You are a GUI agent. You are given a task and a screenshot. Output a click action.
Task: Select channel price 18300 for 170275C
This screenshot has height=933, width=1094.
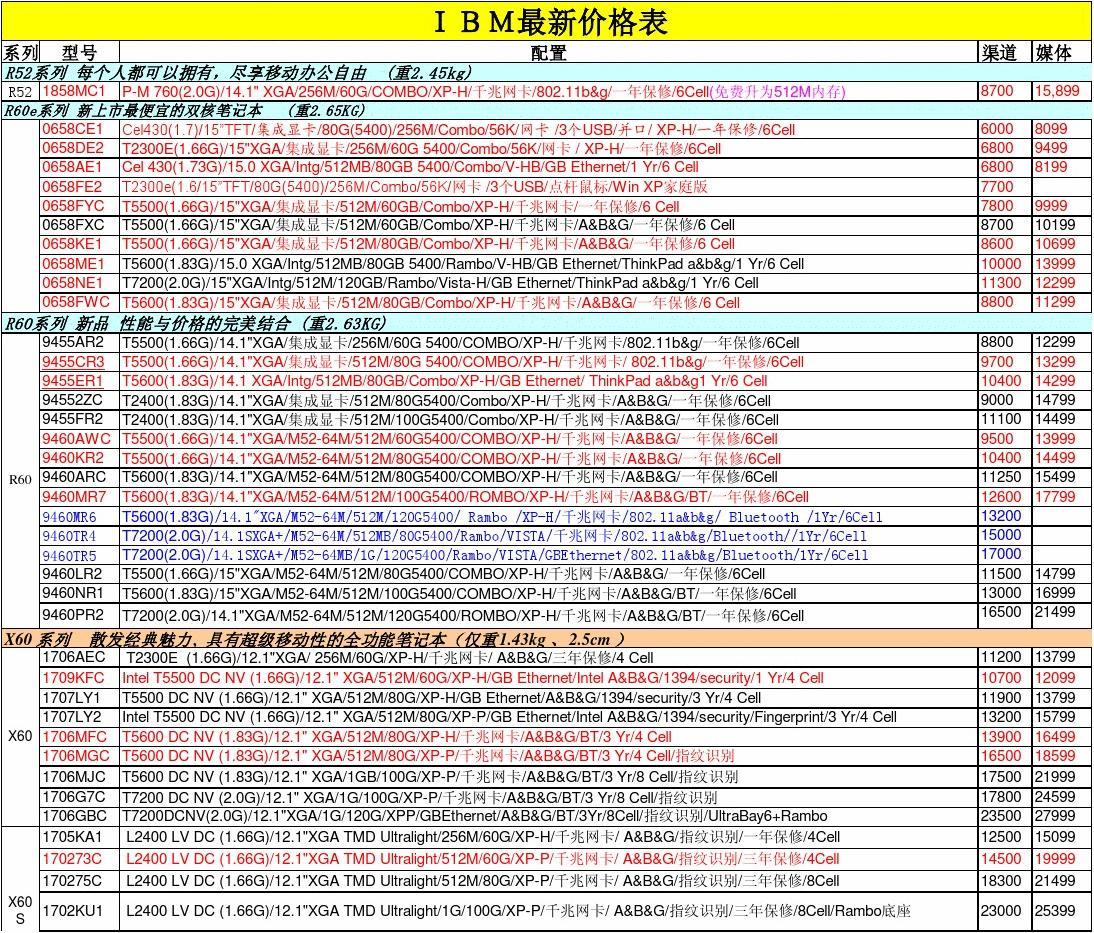pyautogui.click(x=1001, y=881)
